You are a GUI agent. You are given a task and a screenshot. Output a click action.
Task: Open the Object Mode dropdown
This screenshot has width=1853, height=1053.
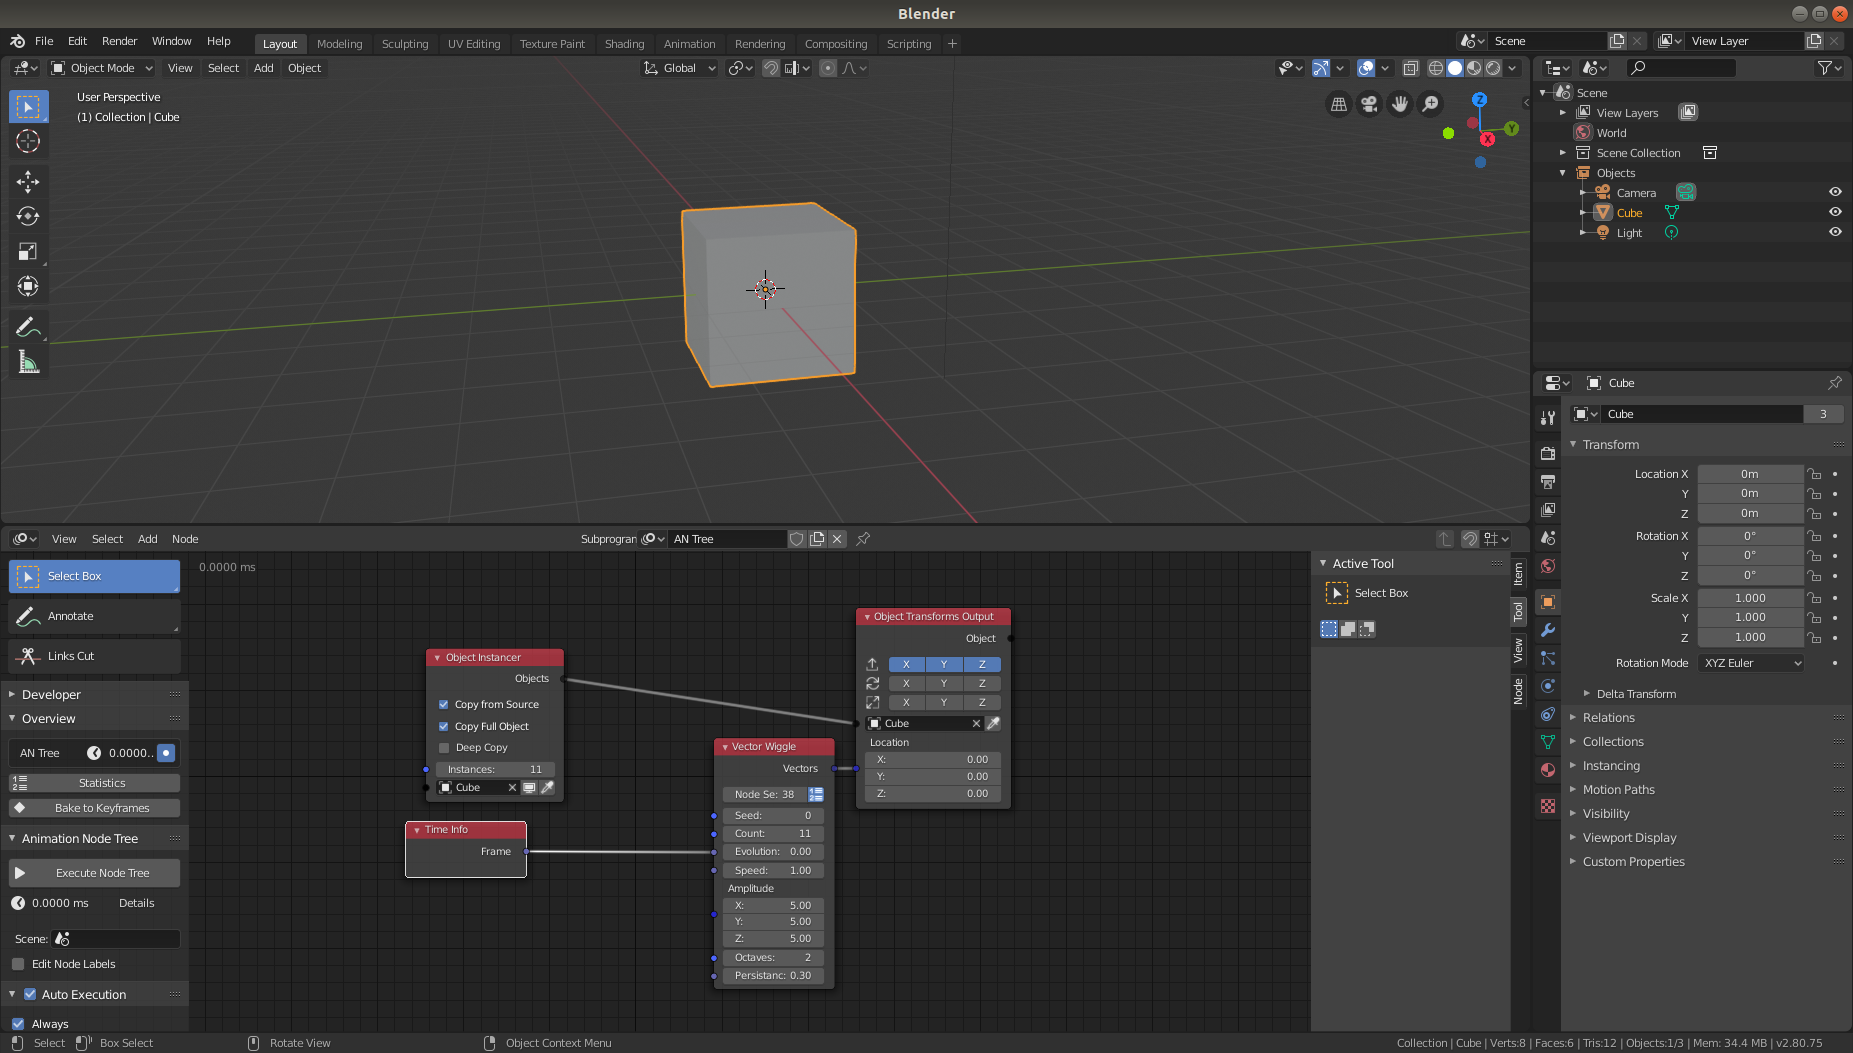point(101,68)
